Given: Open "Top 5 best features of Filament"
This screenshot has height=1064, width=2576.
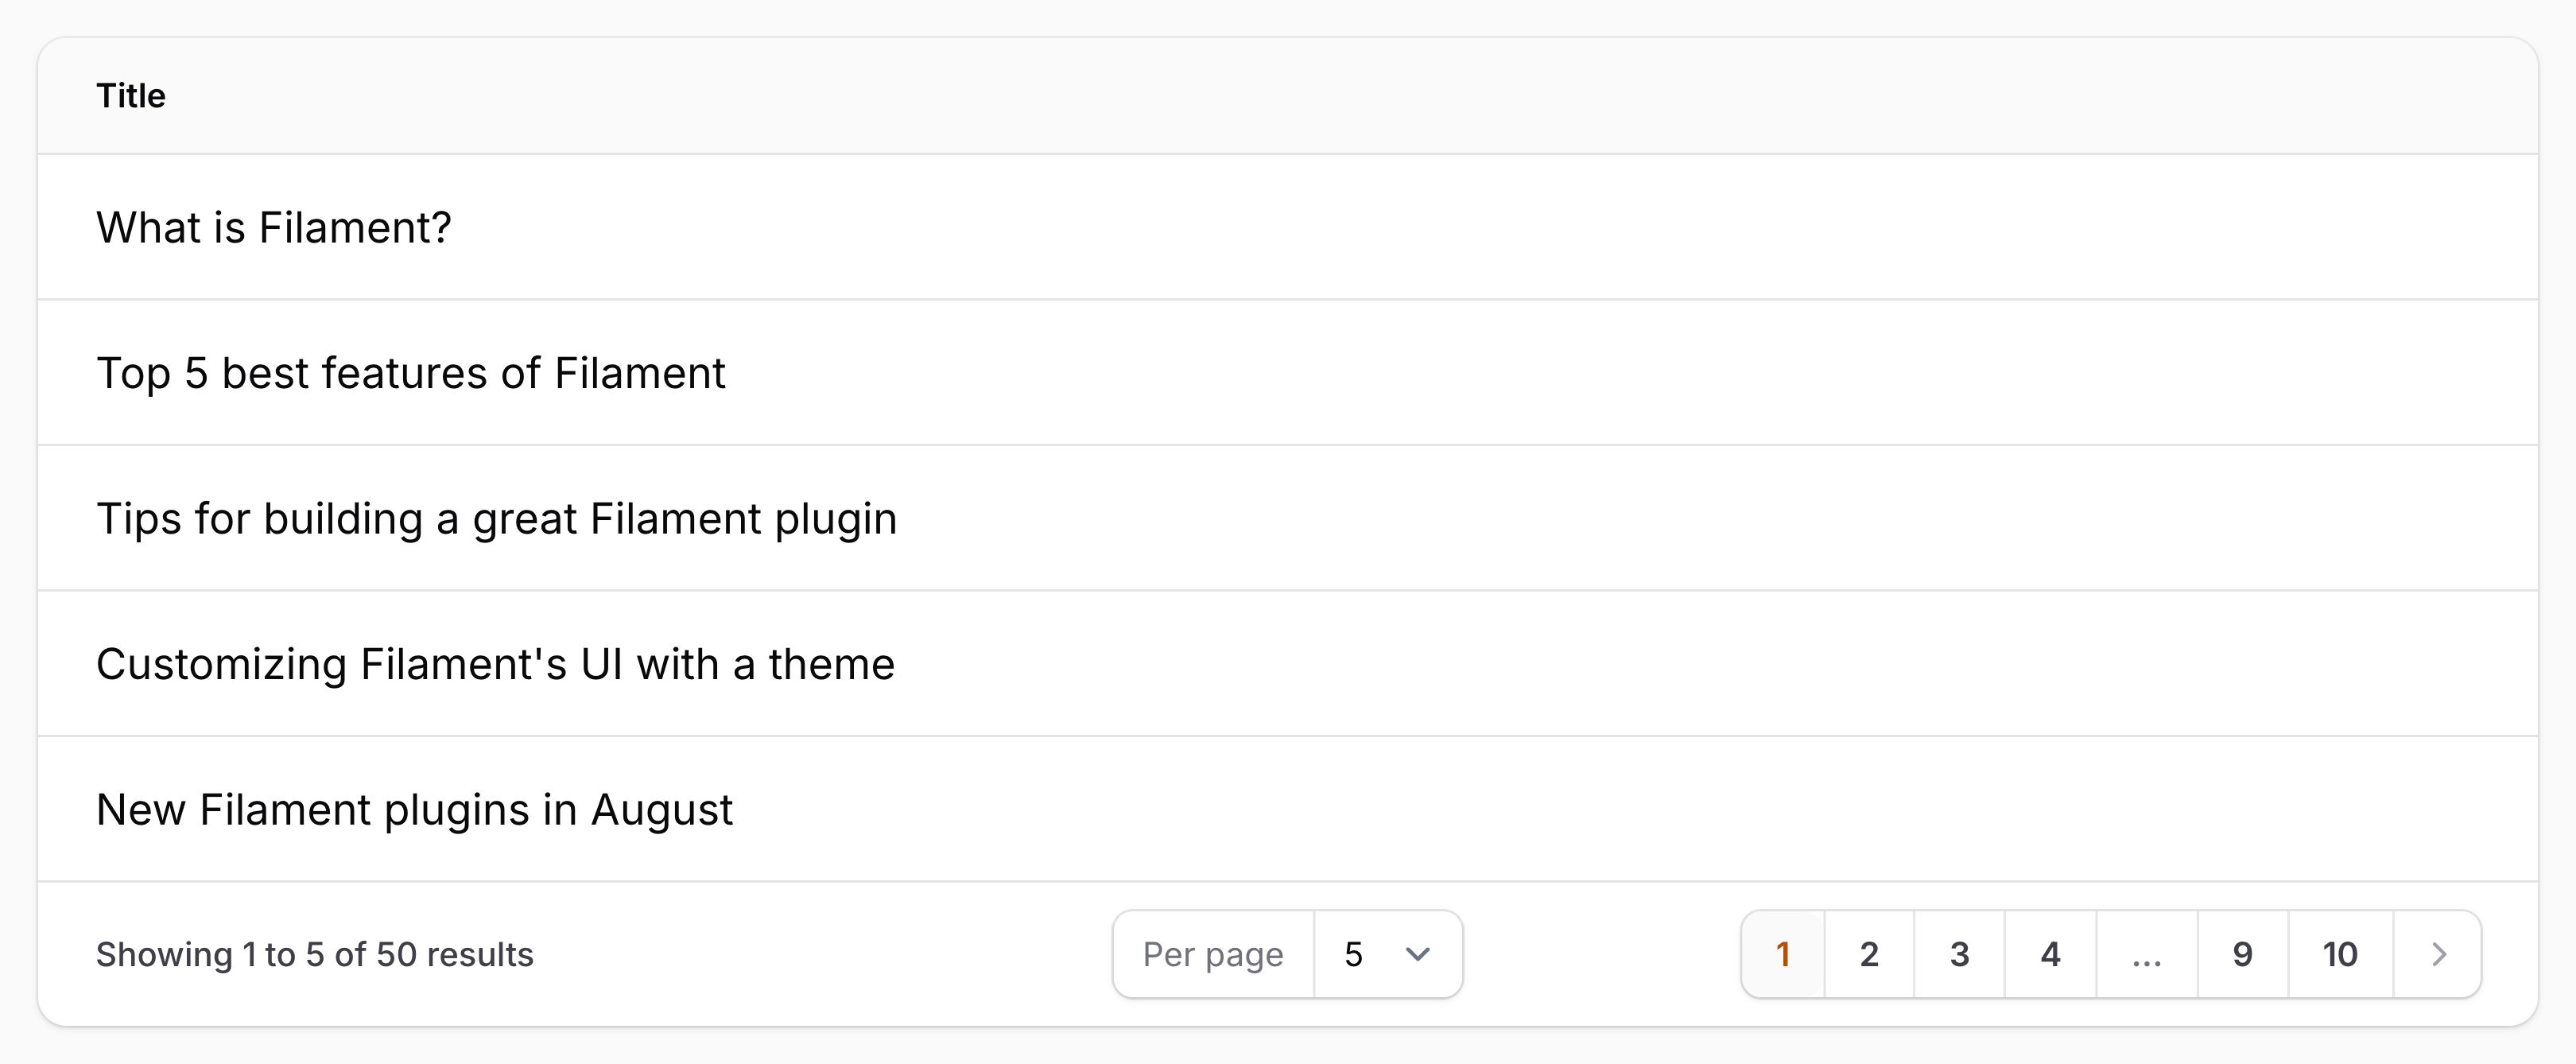Looking at the screenshot, I should 410,373.
